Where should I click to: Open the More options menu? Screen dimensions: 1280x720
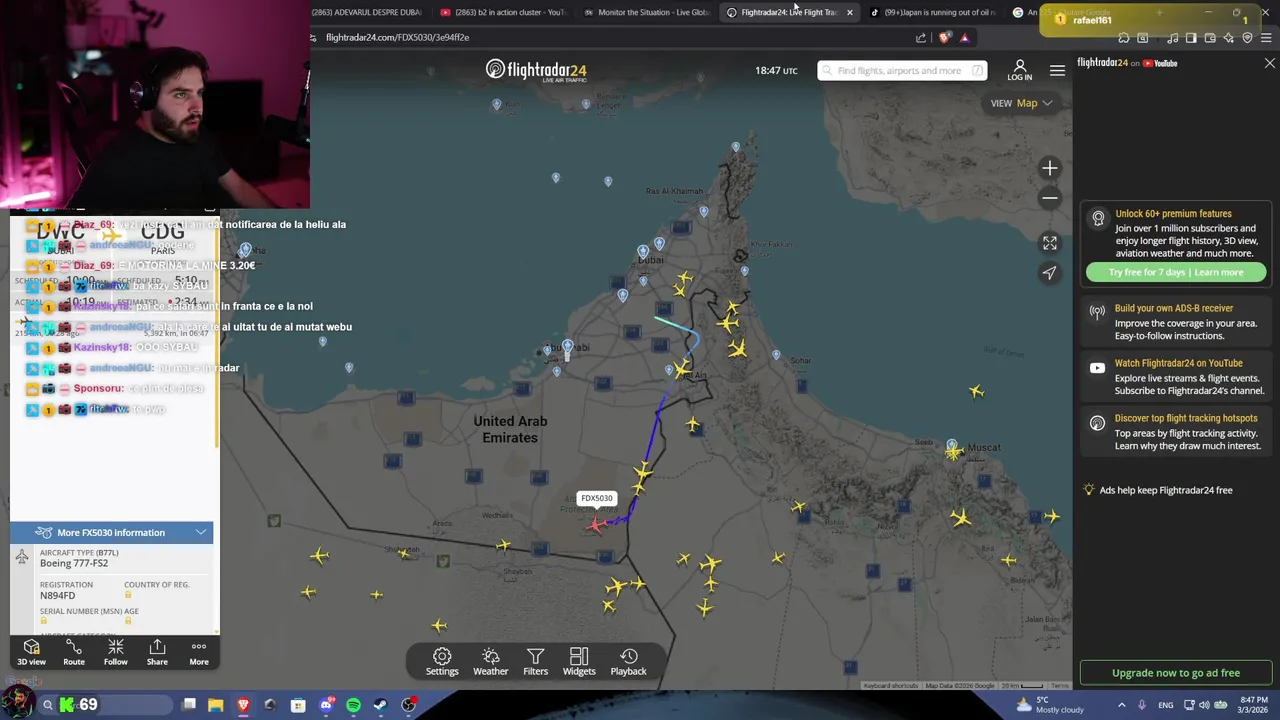pos(199,653)
